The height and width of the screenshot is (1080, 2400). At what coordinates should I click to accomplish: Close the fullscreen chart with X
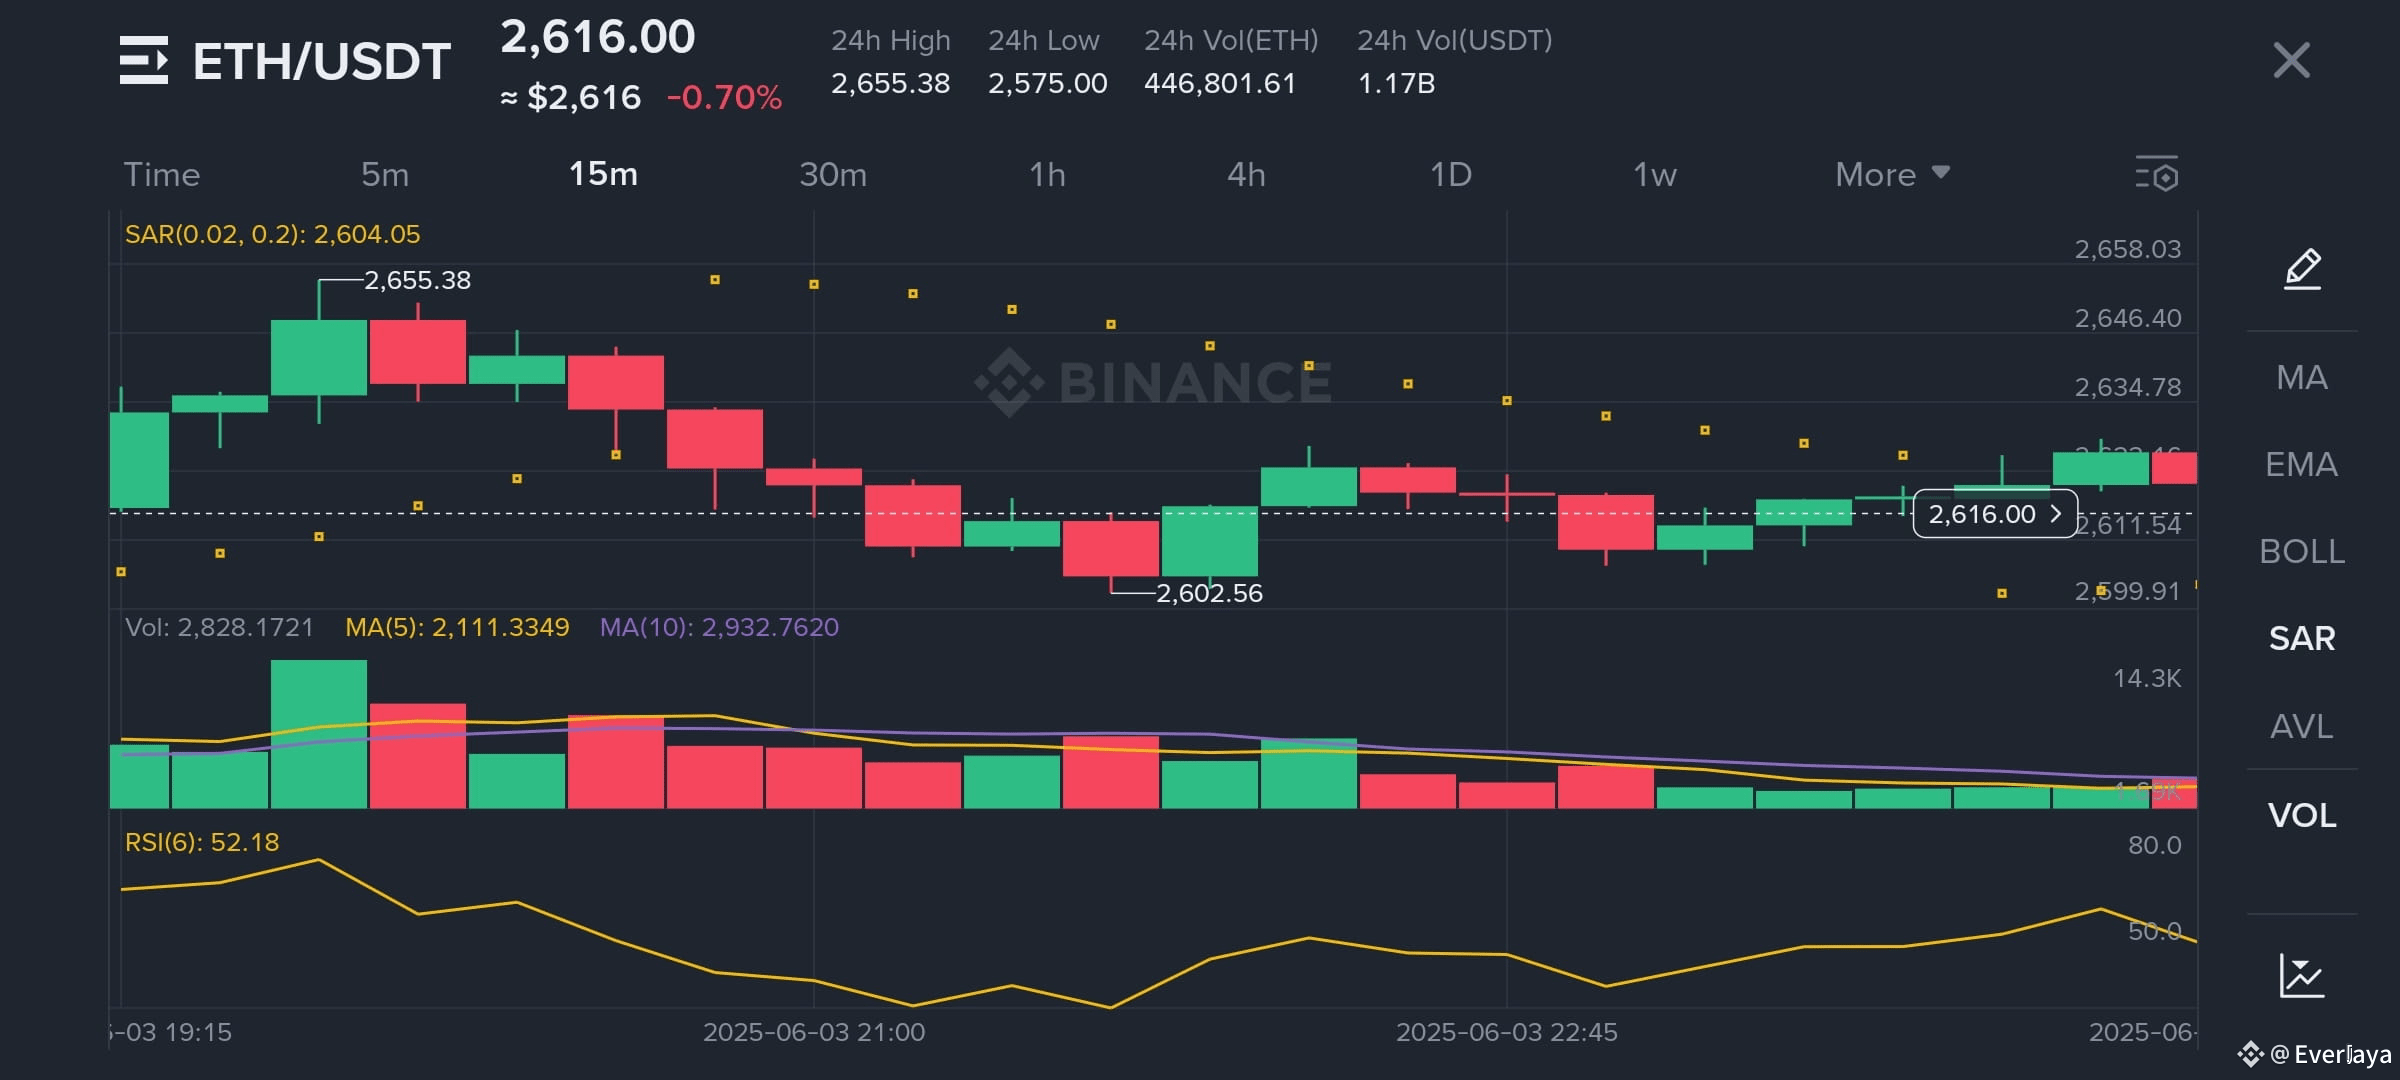pyautogui.click(x=2291, y=60)
